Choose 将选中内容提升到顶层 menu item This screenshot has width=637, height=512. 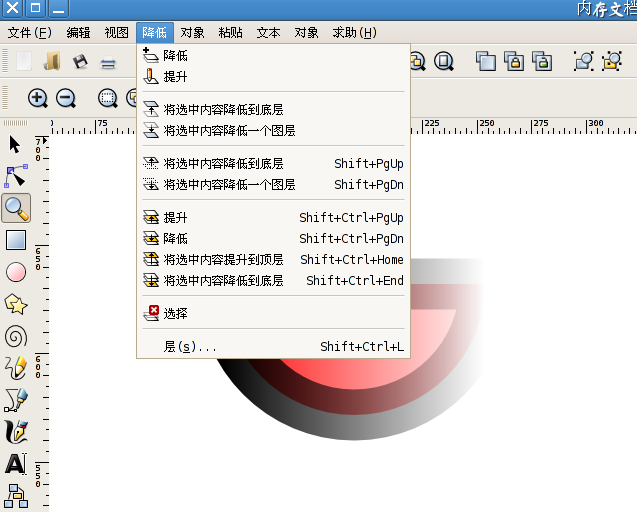pos(273,260)
